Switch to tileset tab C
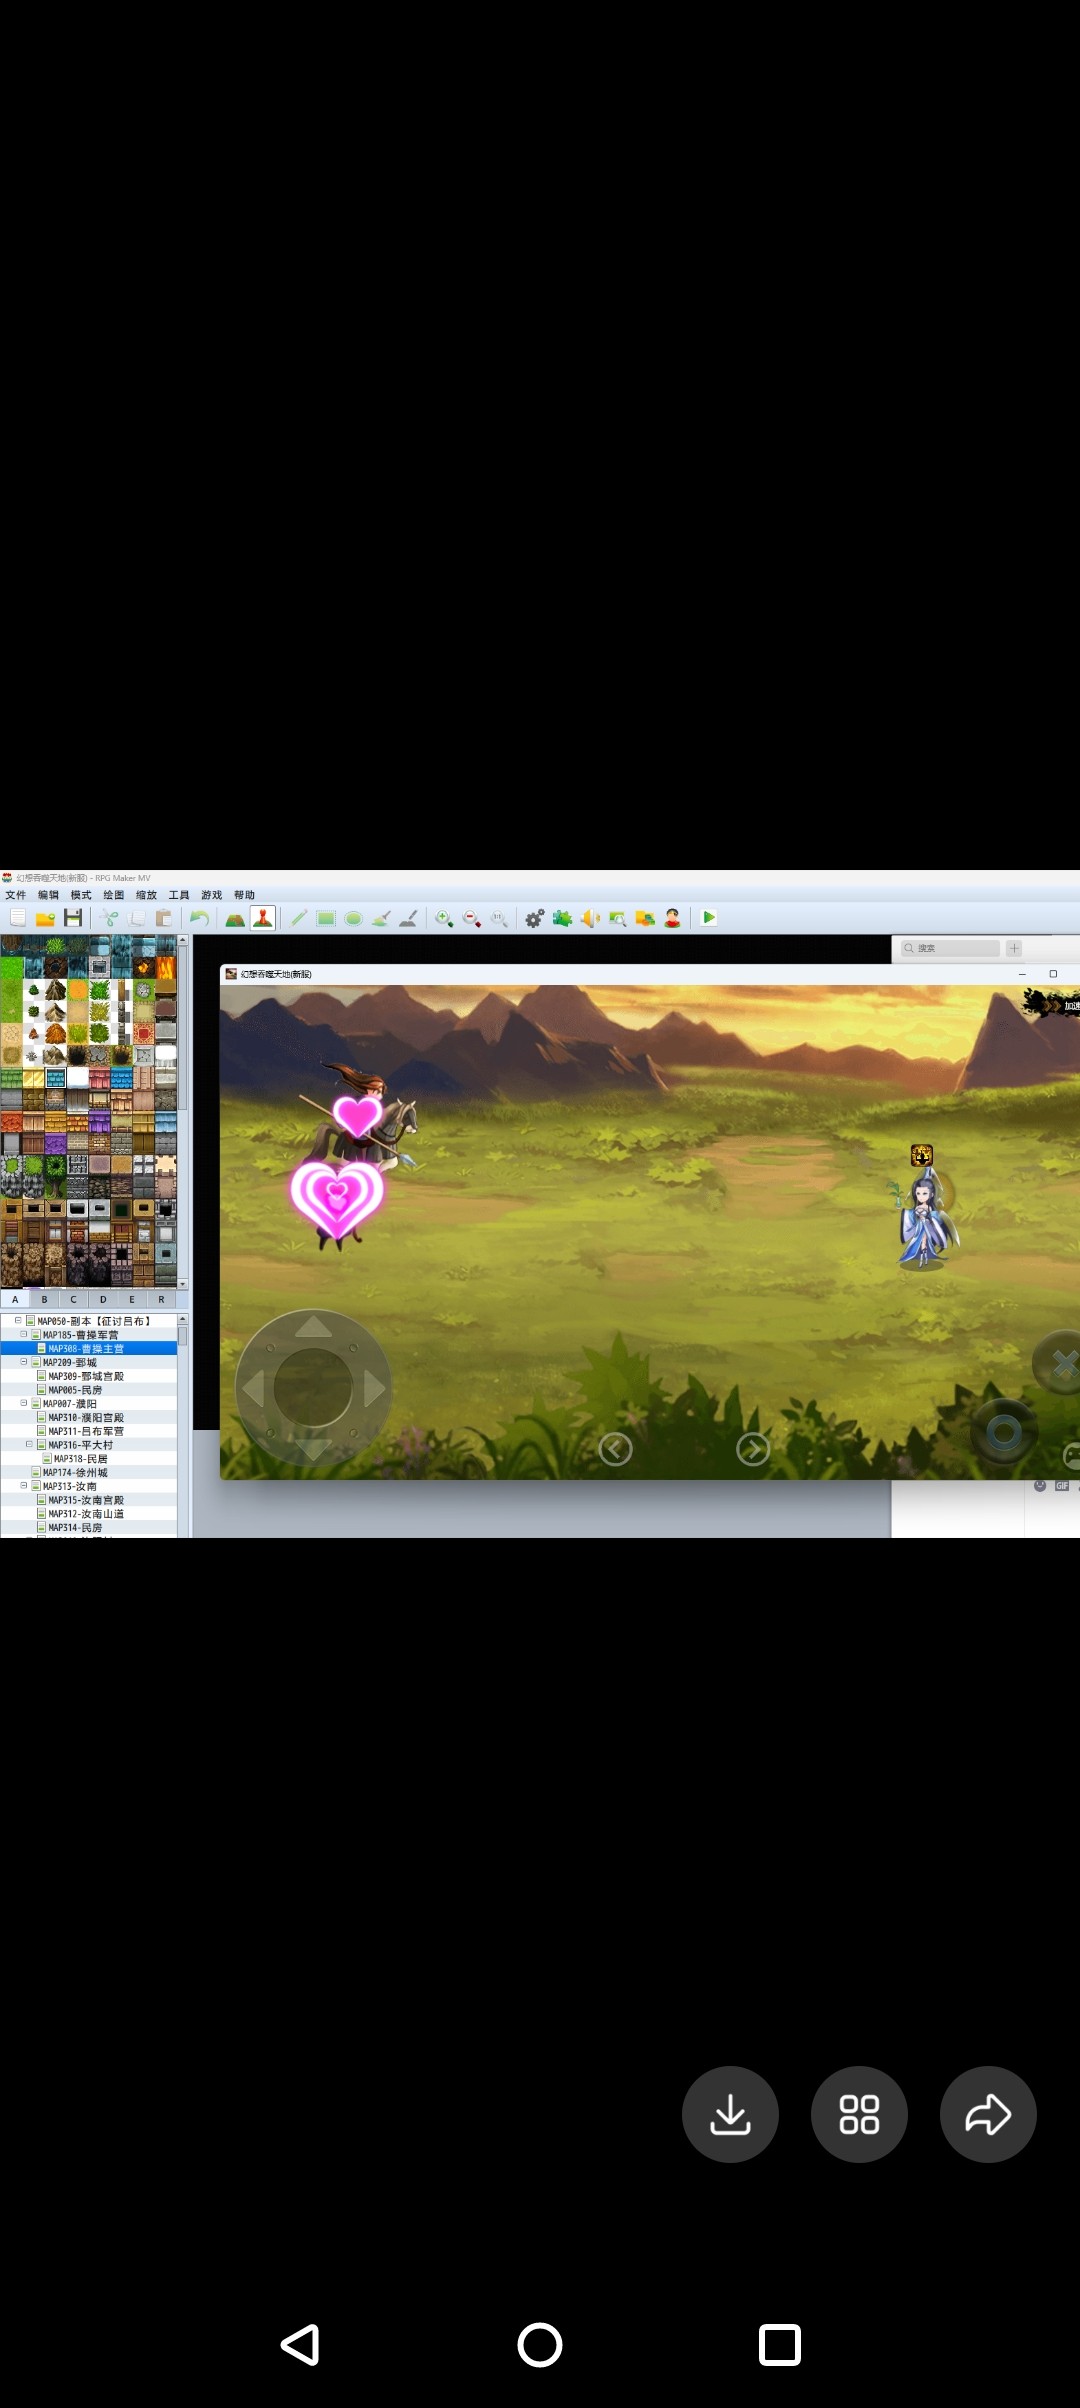The height and width of the screenshot is (2408, 1080). pos(73,1299)
